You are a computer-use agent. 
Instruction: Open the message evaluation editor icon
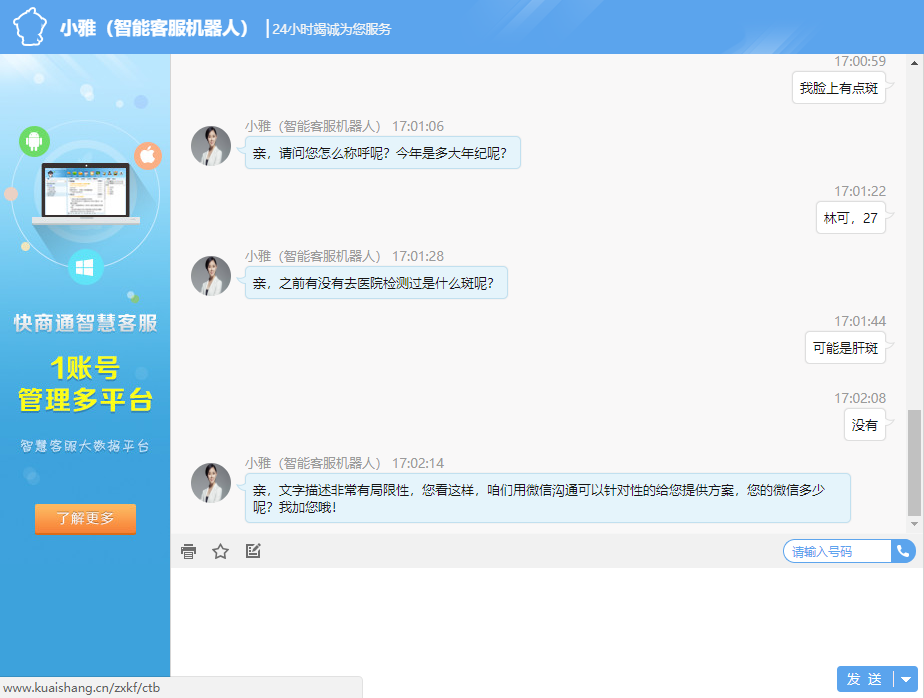click(x=252, y=551)
